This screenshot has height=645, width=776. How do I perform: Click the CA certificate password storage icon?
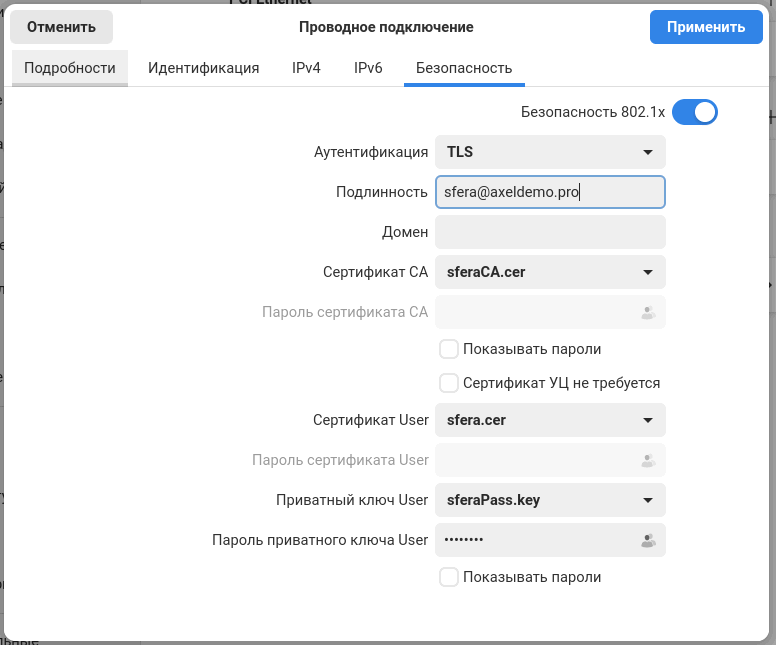click(647, 312)
